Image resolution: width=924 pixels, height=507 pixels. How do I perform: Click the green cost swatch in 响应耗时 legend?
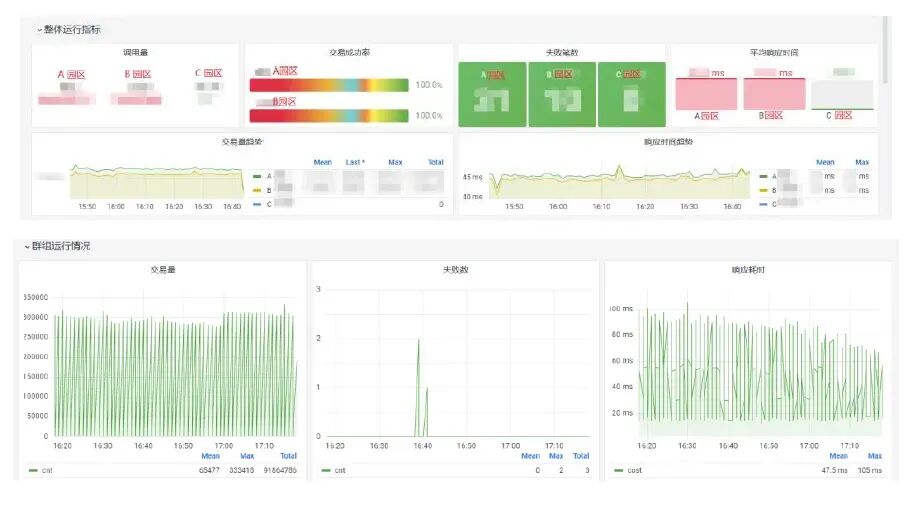(618, 470)
